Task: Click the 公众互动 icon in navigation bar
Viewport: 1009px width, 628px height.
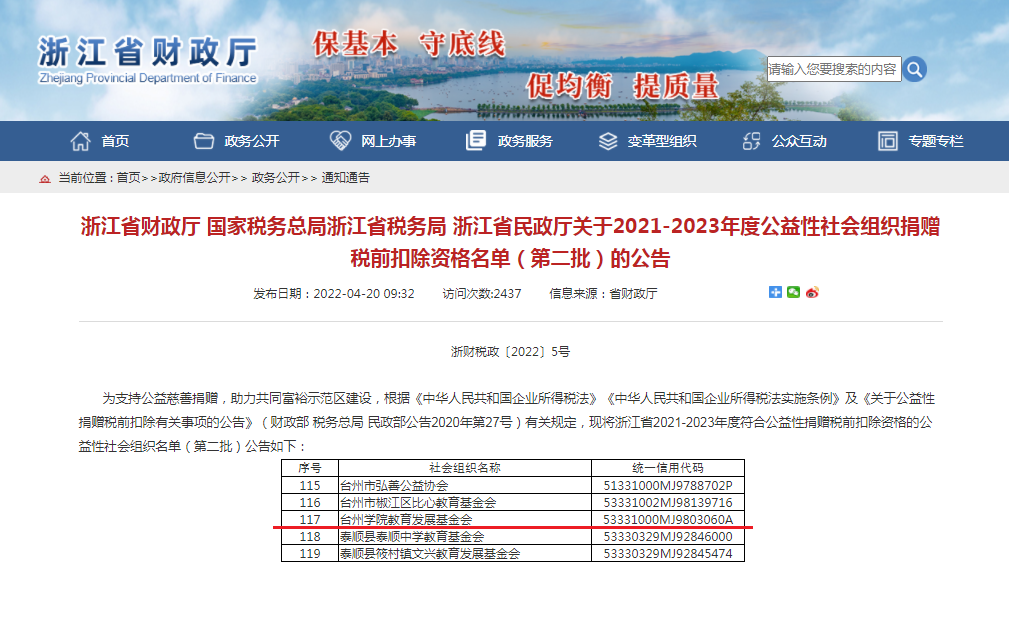Action: tap(751, 141)
